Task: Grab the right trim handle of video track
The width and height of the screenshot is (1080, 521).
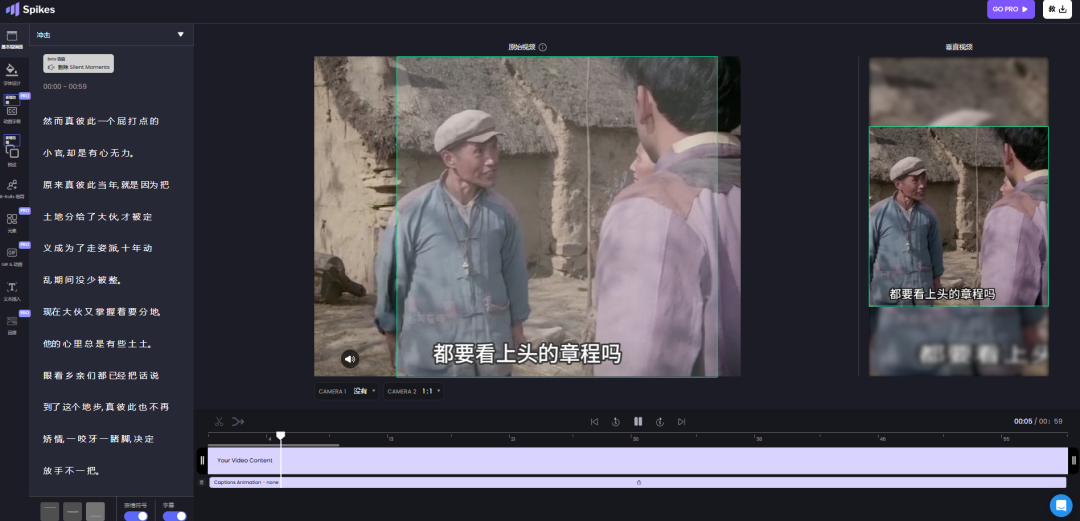Action: (x=1074, y=460)
